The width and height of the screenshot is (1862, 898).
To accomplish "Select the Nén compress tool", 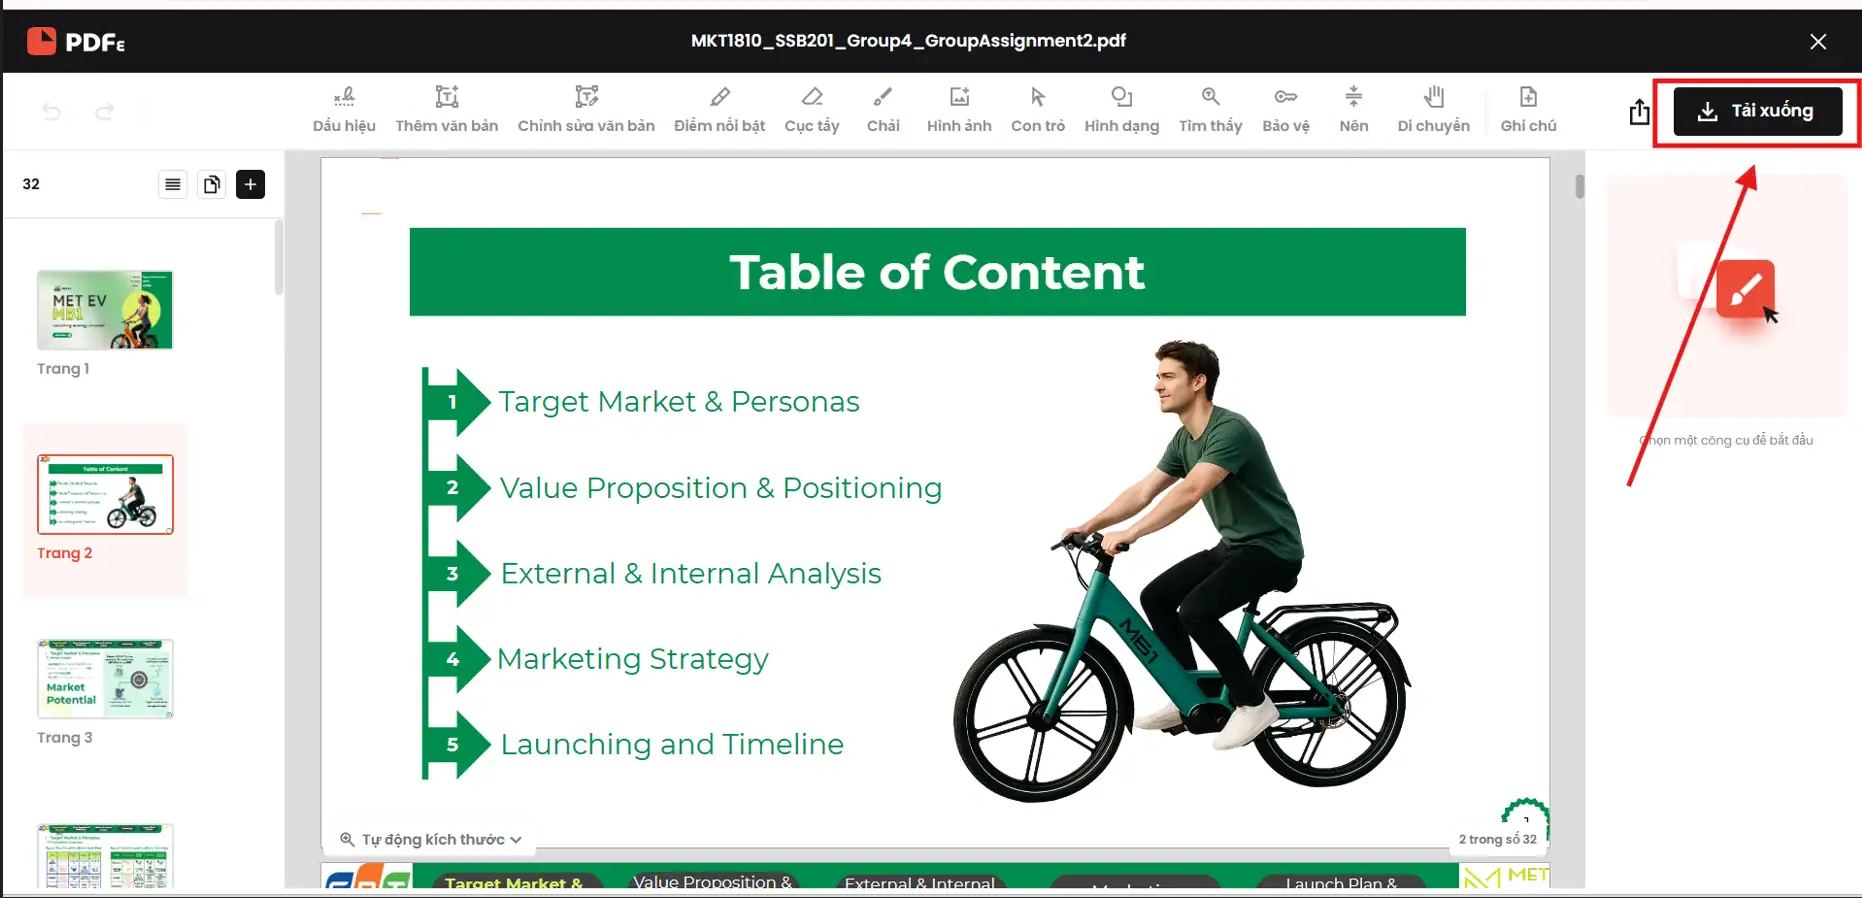I will [1354, 110].
